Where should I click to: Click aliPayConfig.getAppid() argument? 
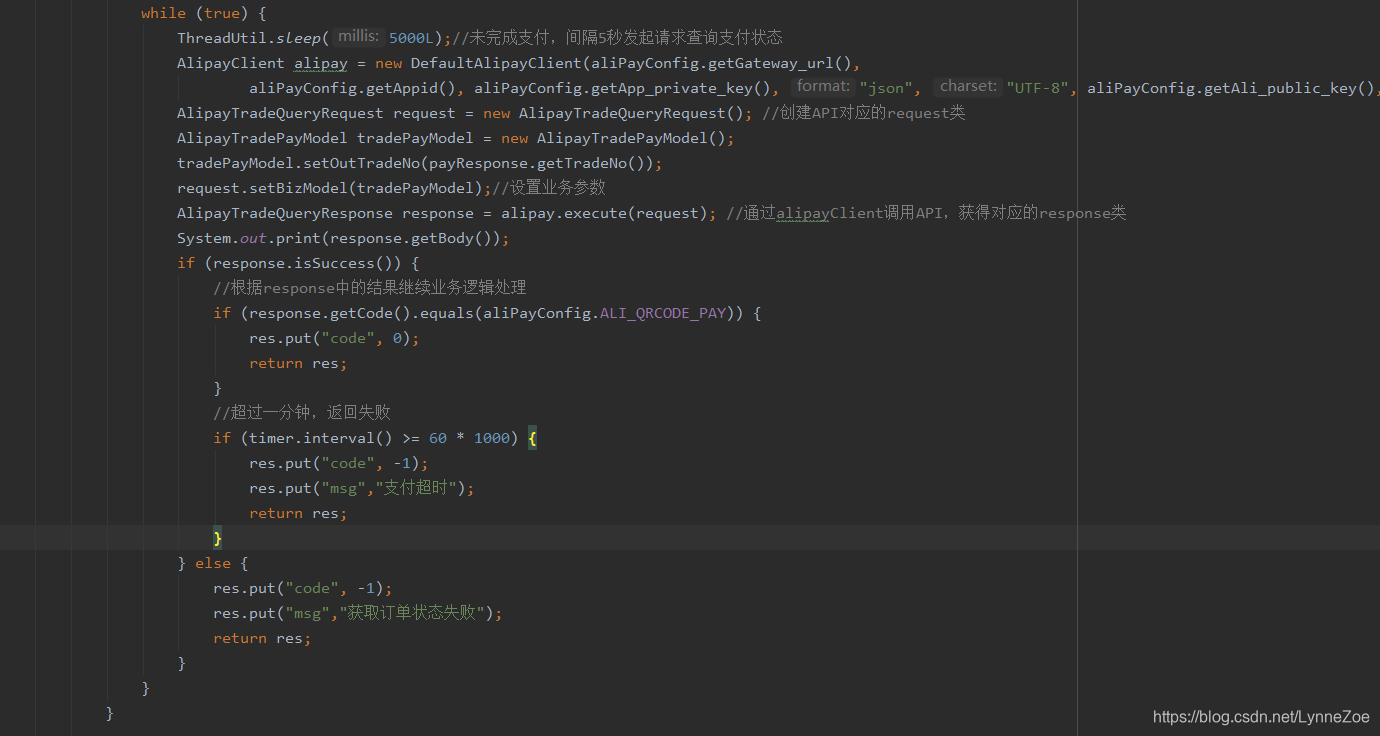[353, 88]
